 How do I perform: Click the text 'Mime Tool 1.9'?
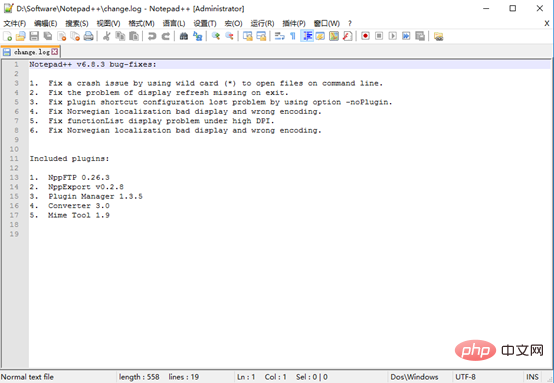point(79,215)
